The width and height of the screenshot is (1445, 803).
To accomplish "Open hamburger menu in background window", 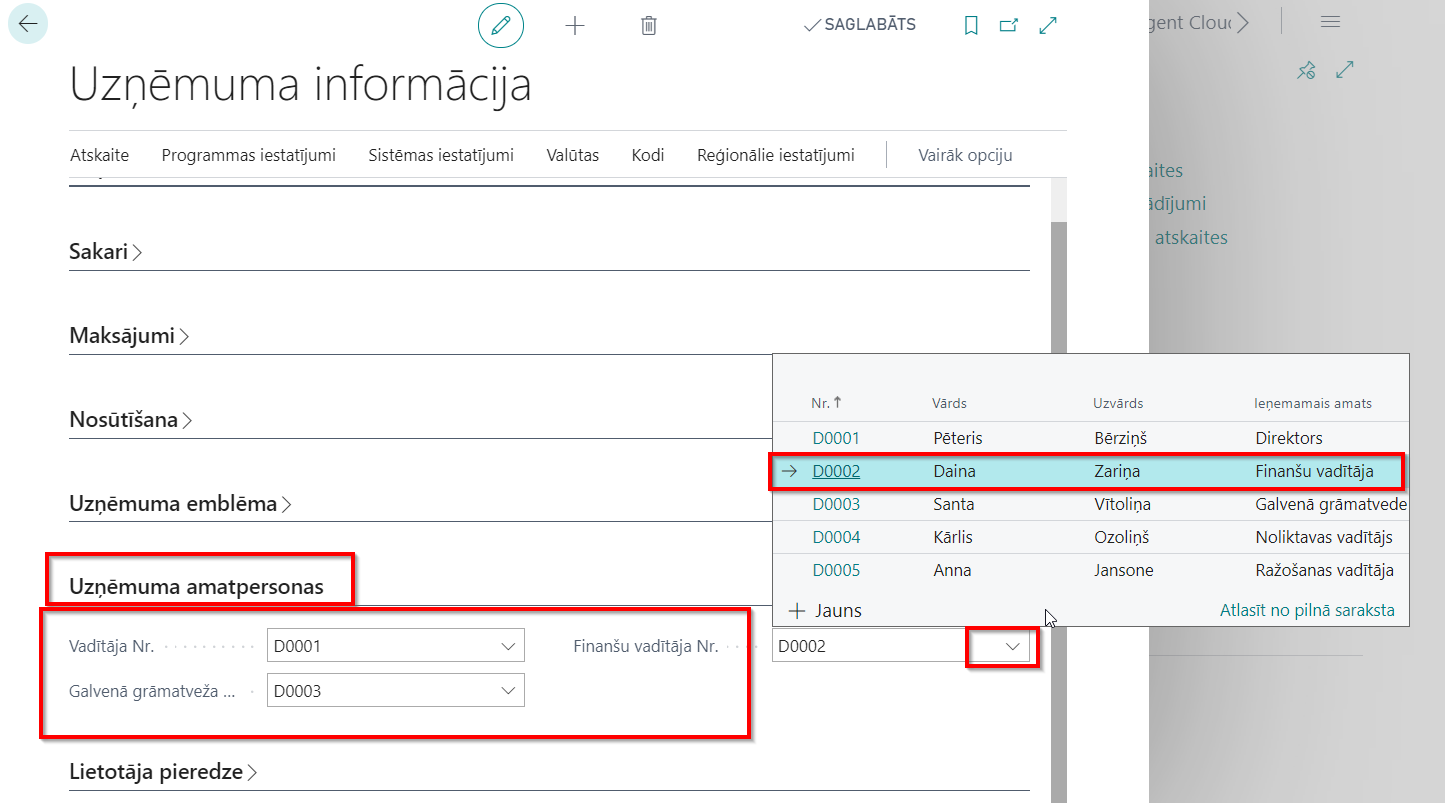I will coord(1330,22).
